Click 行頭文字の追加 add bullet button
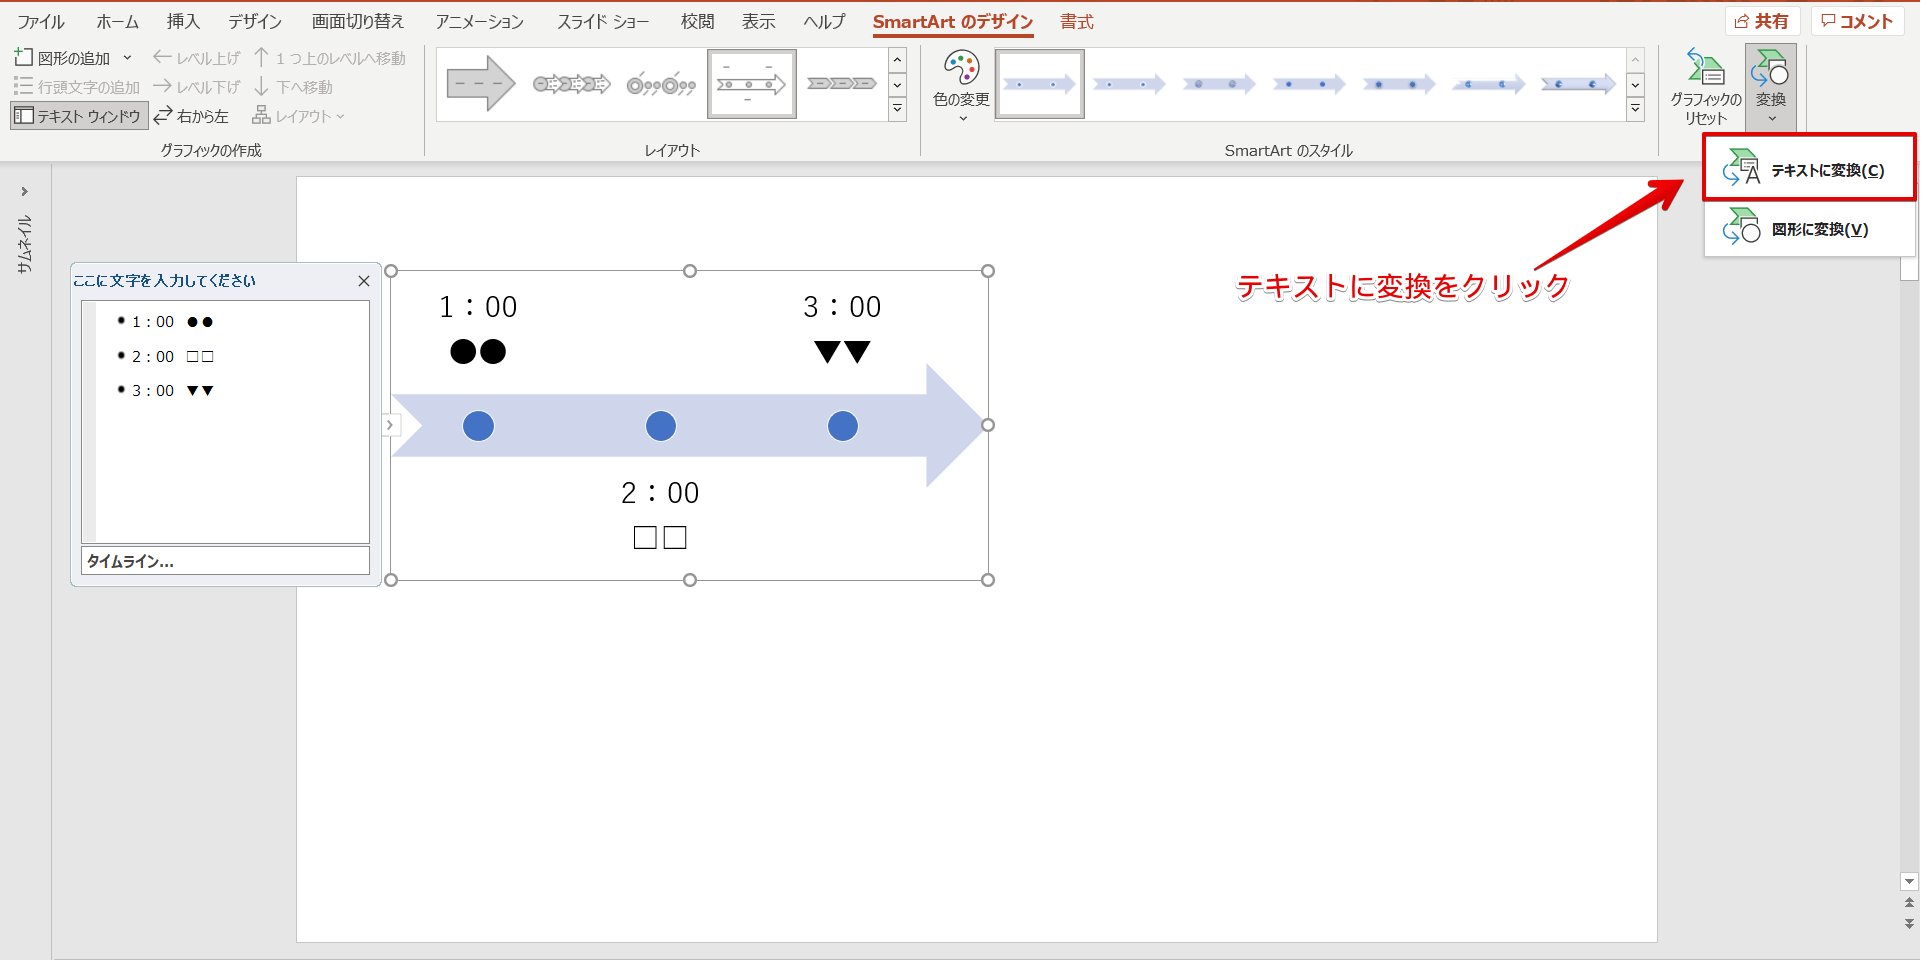The width and height of the screenshot is (1921, 960). pos(77,87)
